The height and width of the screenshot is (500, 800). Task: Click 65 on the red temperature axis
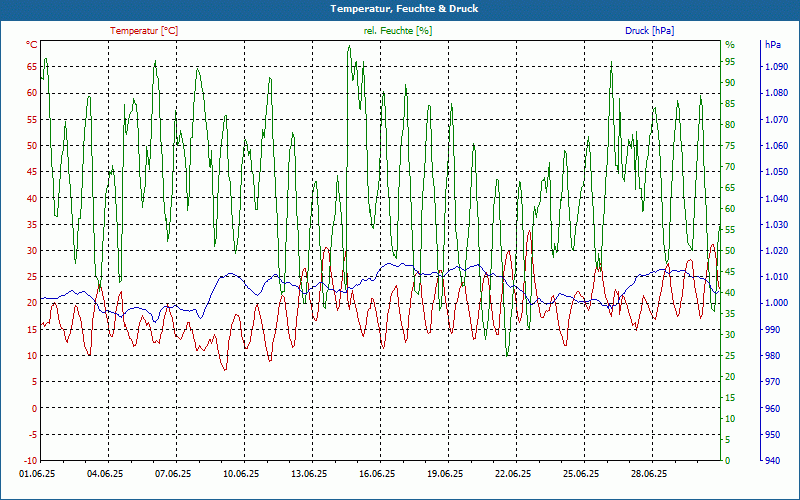click(32, 66)
